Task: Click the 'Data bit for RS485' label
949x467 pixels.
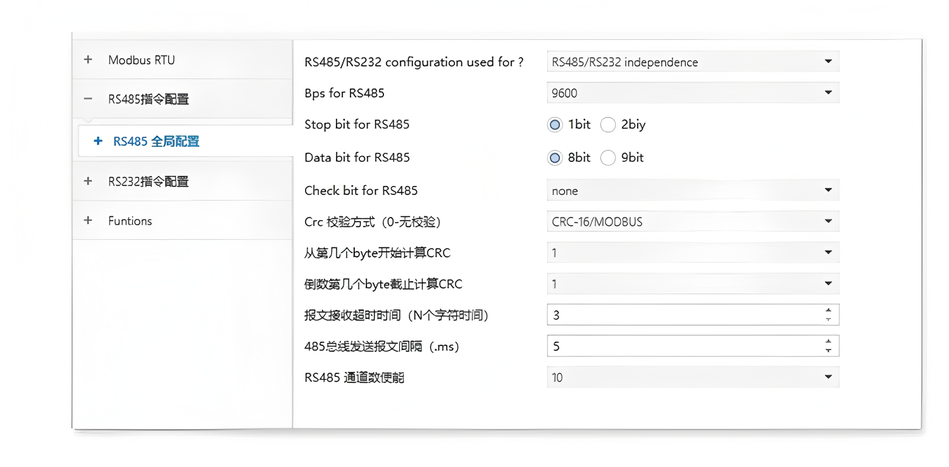Action: (x=357, y=158)
